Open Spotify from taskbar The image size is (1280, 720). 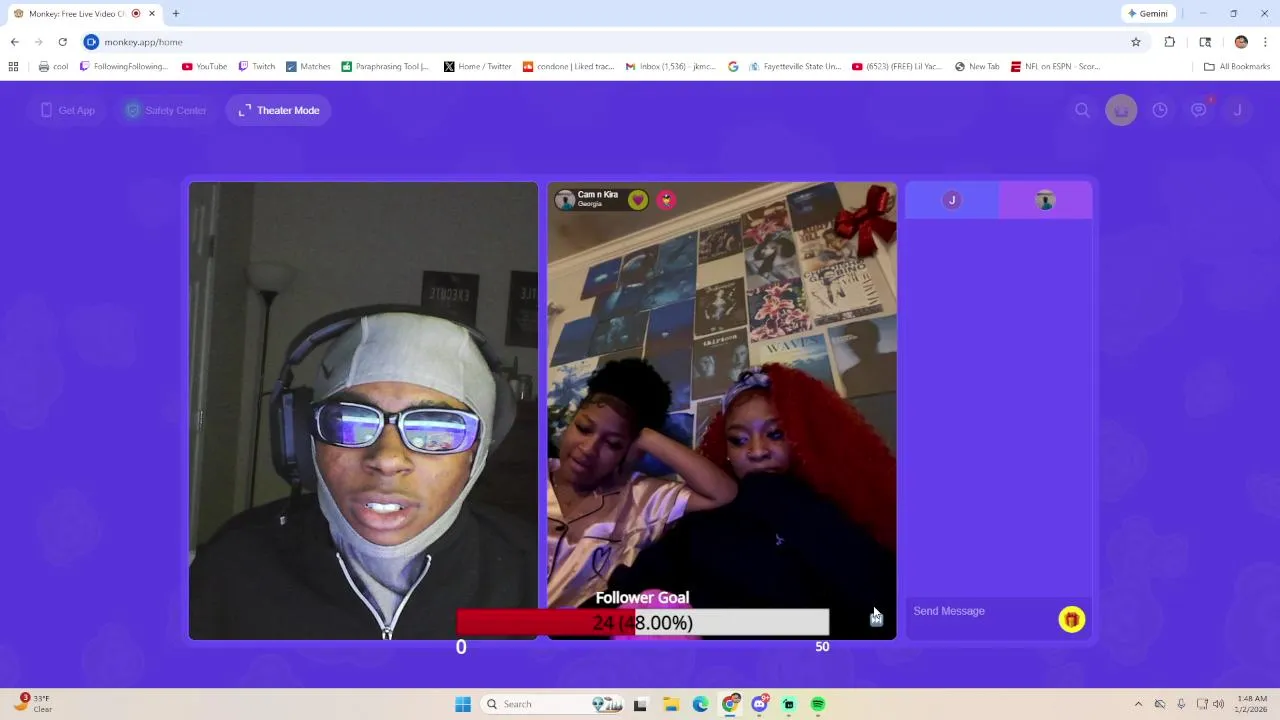pos(818,704)
